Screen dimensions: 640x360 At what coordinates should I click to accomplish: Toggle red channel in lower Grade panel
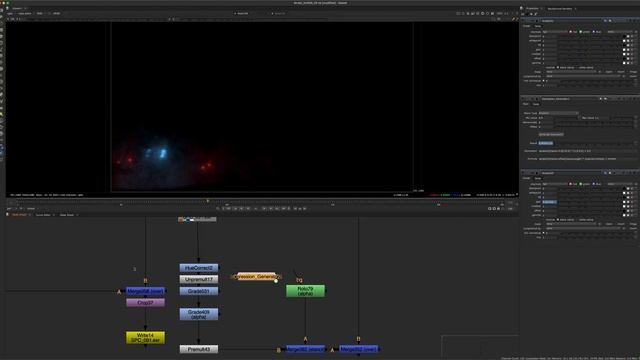(571, 184)
